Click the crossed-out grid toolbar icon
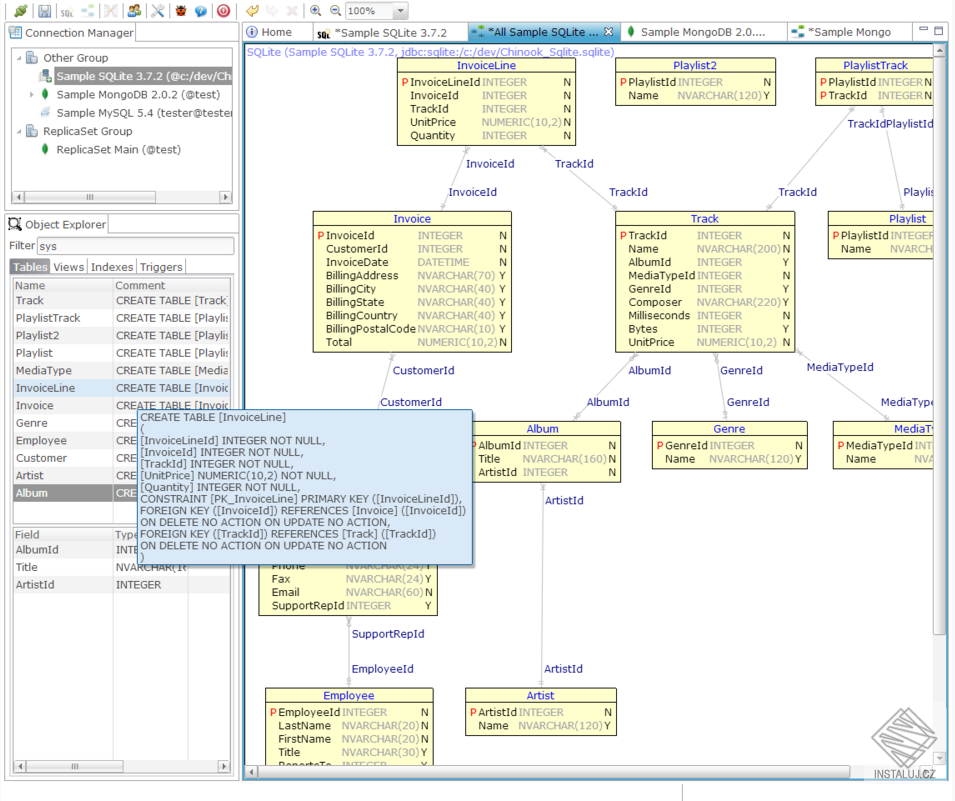This screenshot has height=801, width=955. 110,10
